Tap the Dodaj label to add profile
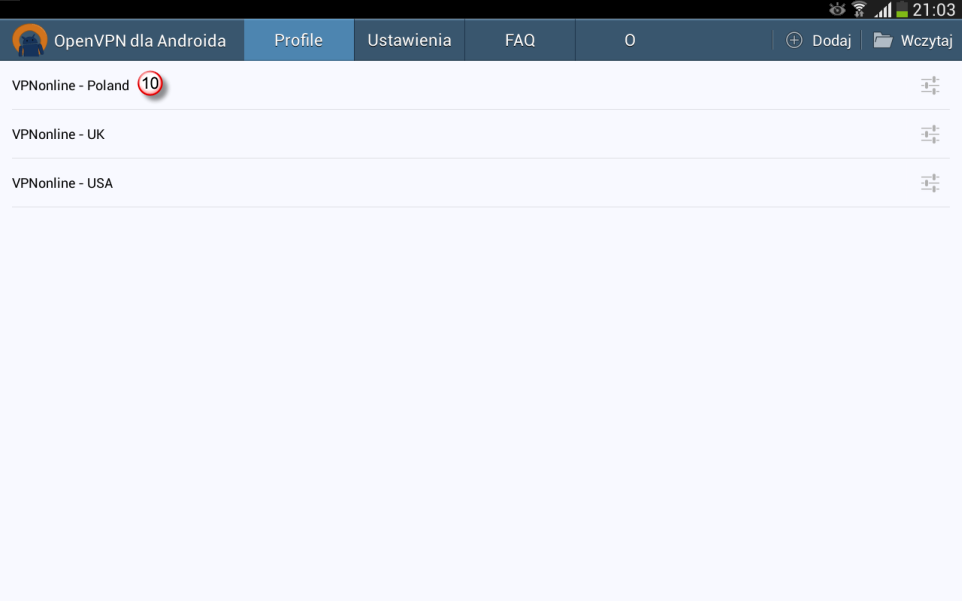The image size is (962, 601). click(x=831, y=41)
